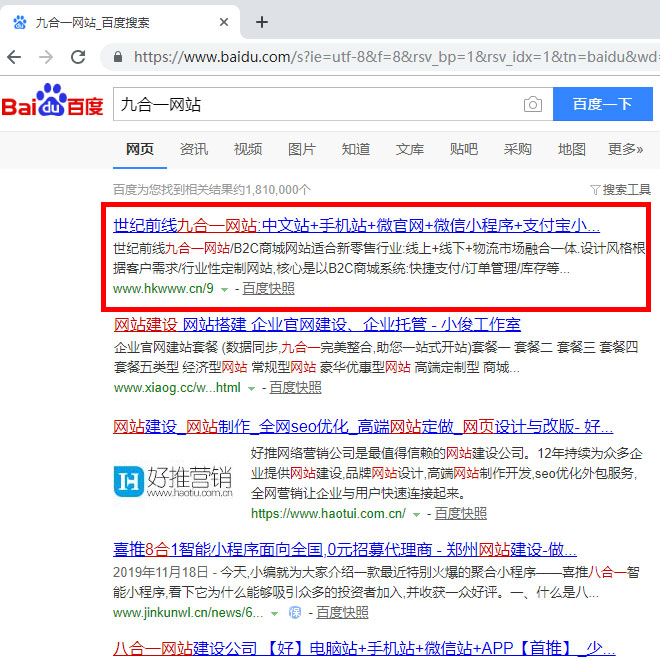Open the 喜推8合1智能小程序 result title
This screenshot has height=660, width=660.
(345, 549)
